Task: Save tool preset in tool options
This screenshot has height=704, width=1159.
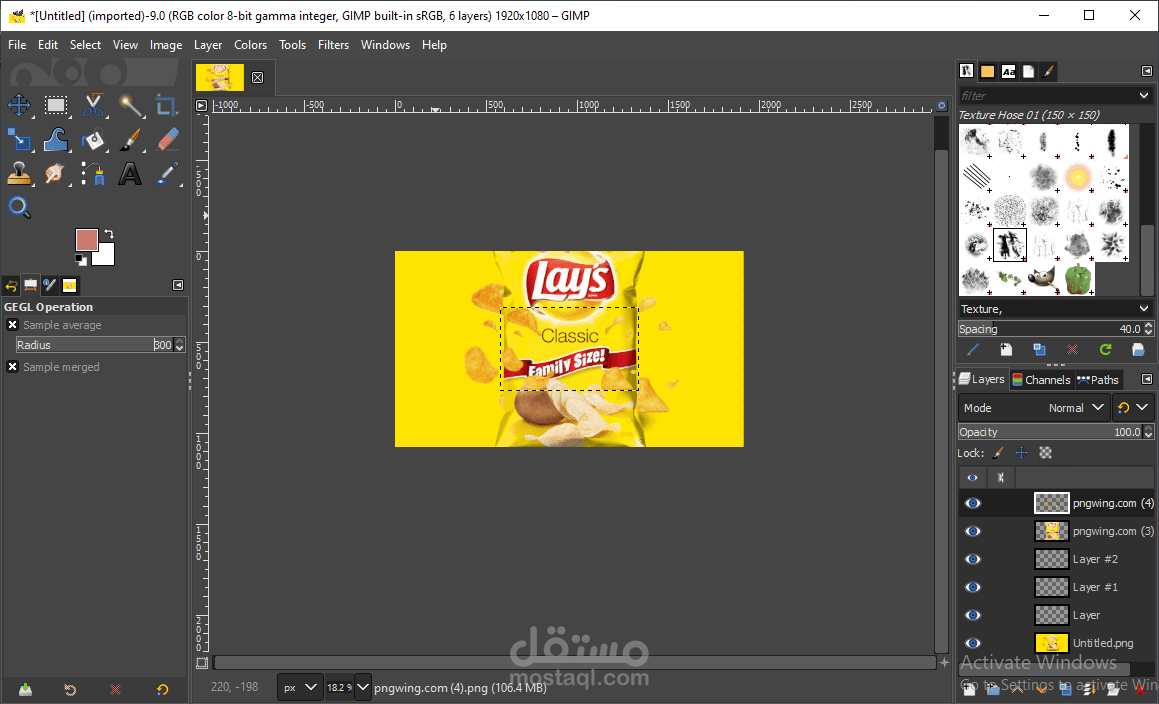Action: (x=25, y=689)
